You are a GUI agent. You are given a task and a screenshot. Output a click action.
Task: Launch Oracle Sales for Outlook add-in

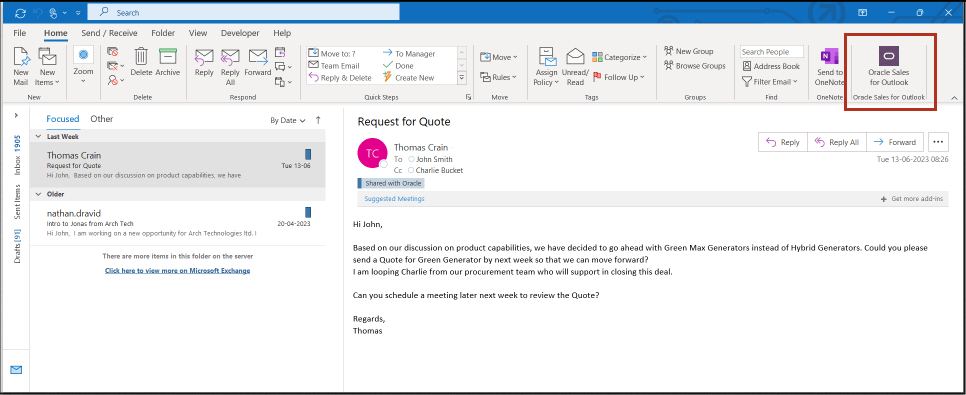coord(888,67)
